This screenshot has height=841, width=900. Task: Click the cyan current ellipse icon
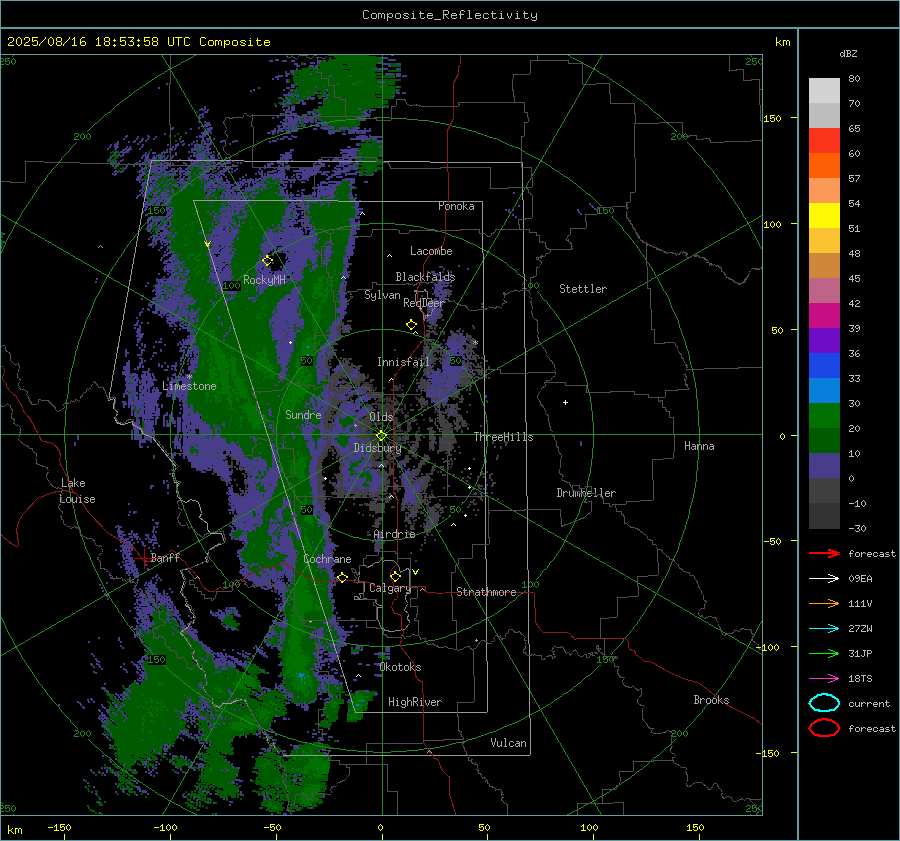[x=824, y=703]
